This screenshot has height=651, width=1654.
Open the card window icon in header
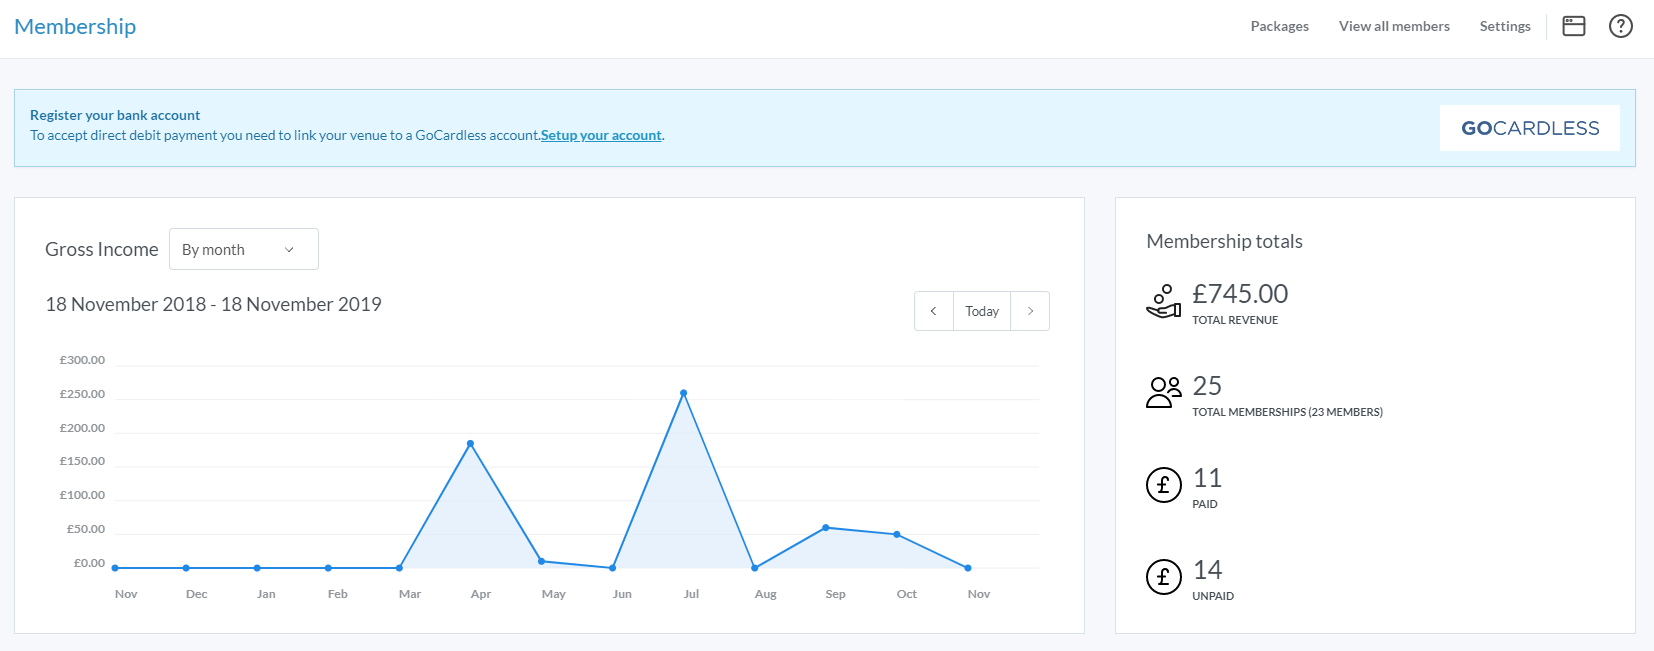[1574, 26]
